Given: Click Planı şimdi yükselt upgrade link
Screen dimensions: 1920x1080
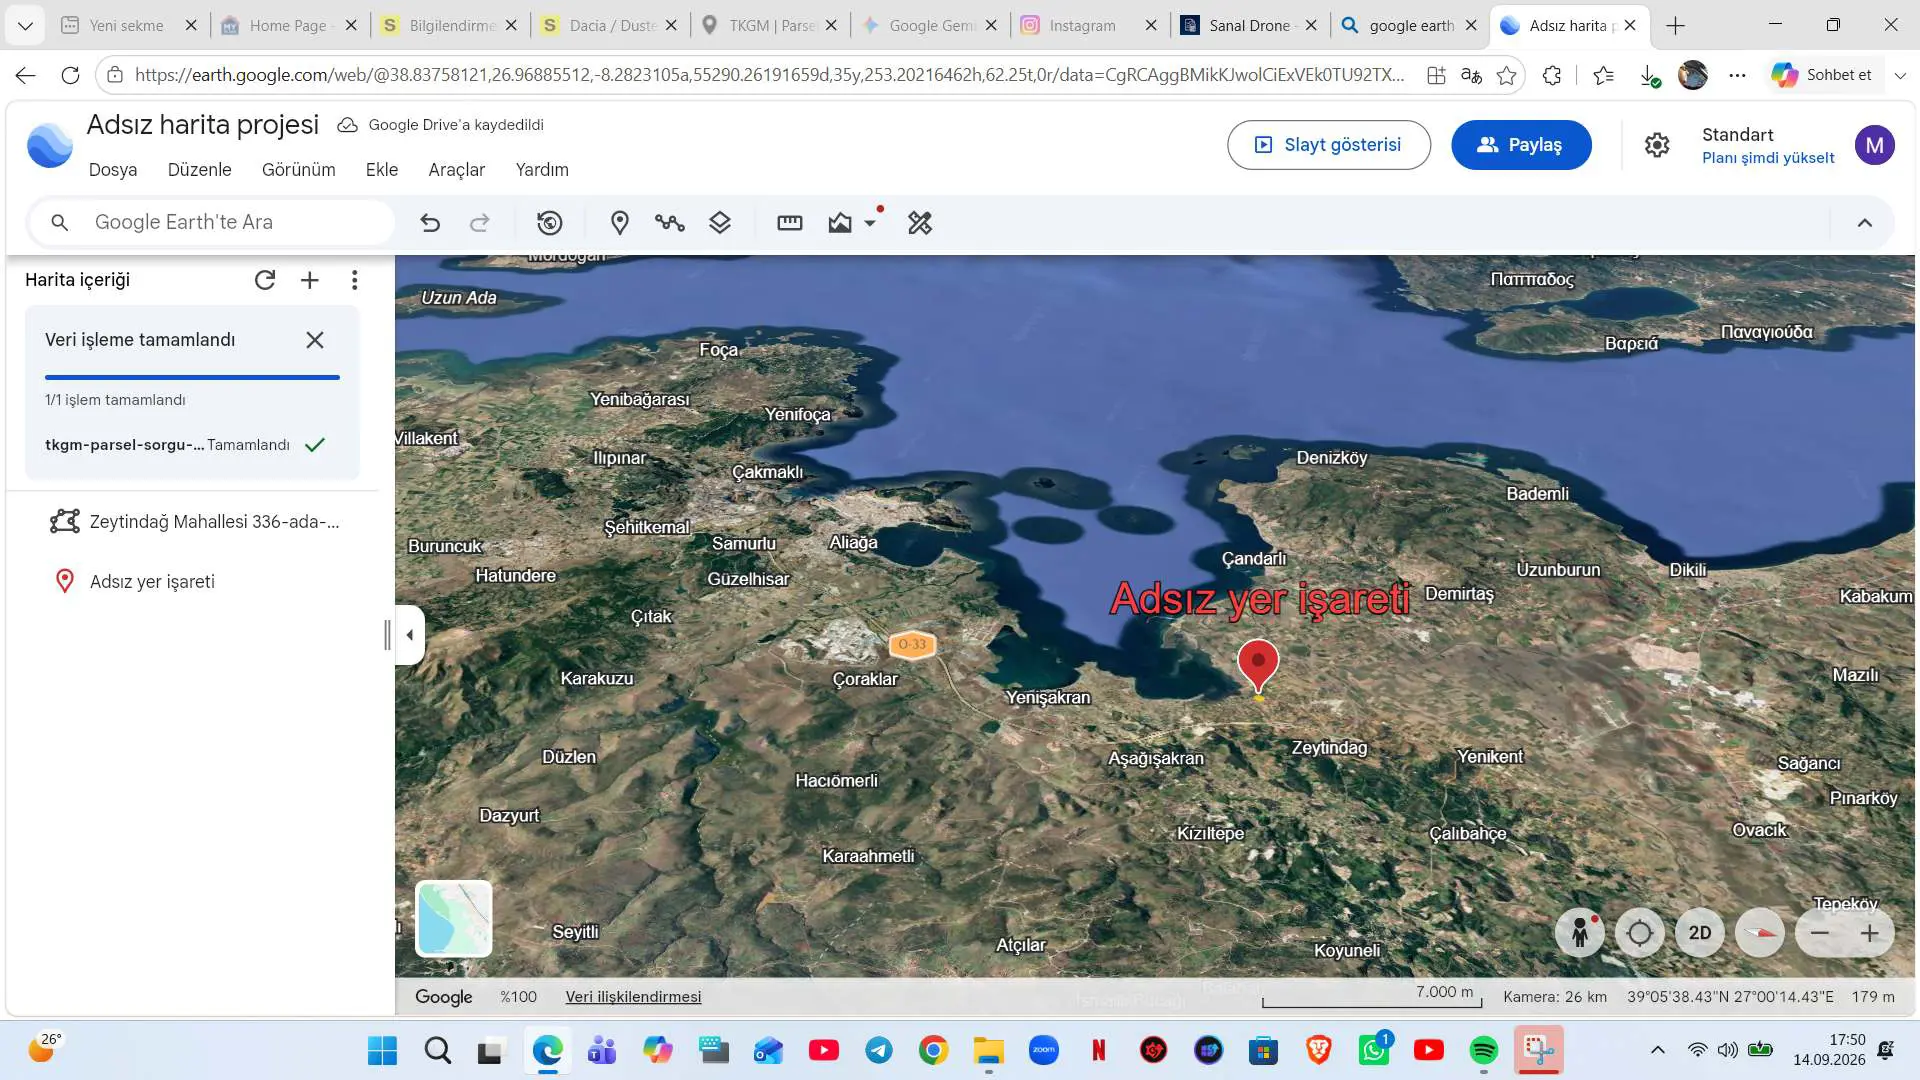Looking at the screenshot, I should [x=1768, y=158].
